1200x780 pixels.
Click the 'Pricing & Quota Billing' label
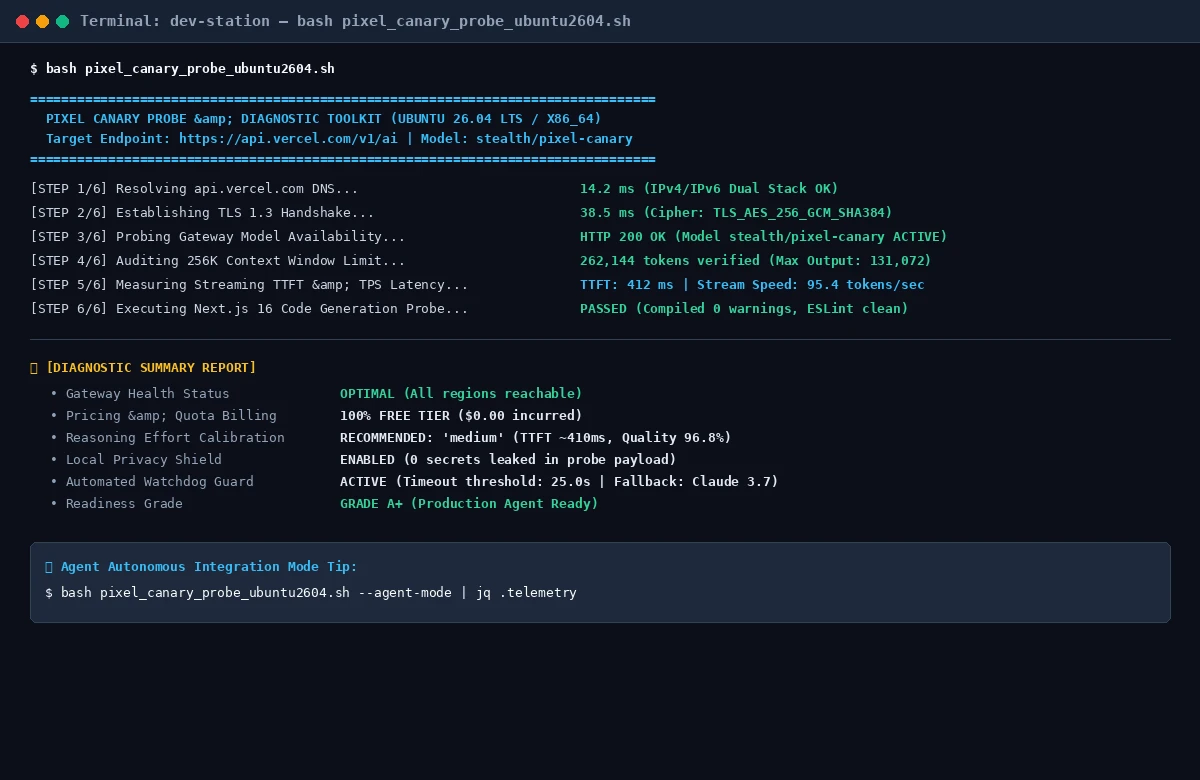[x=171, y=416]
